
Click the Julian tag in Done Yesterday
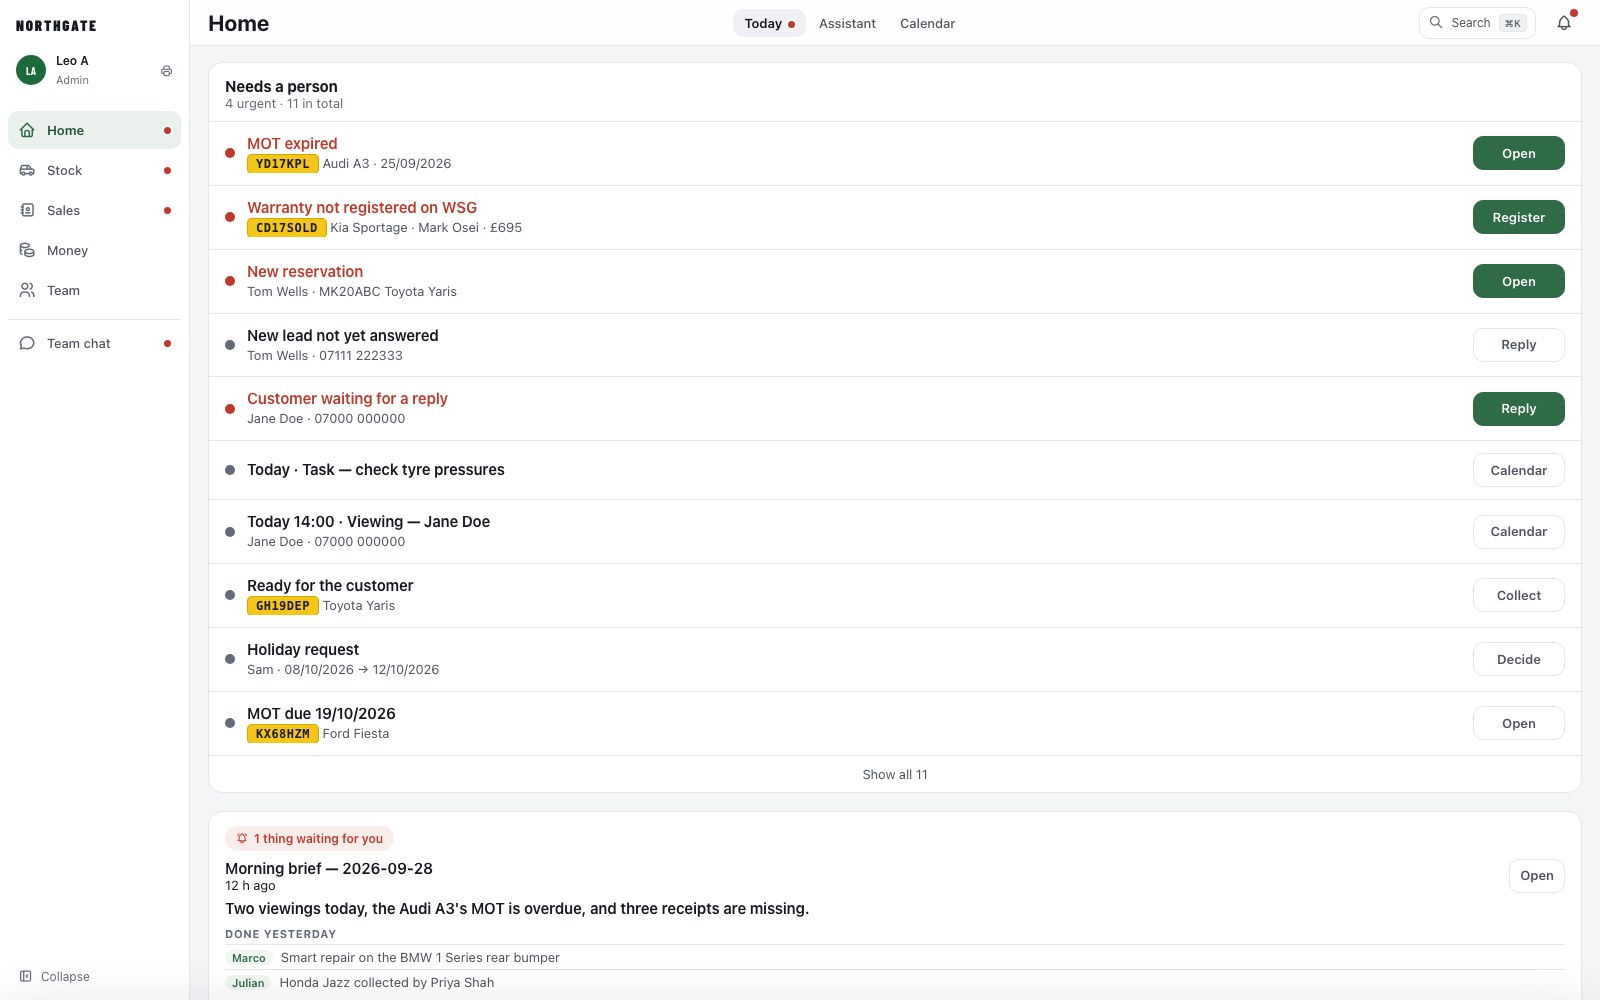pos(248,983)
